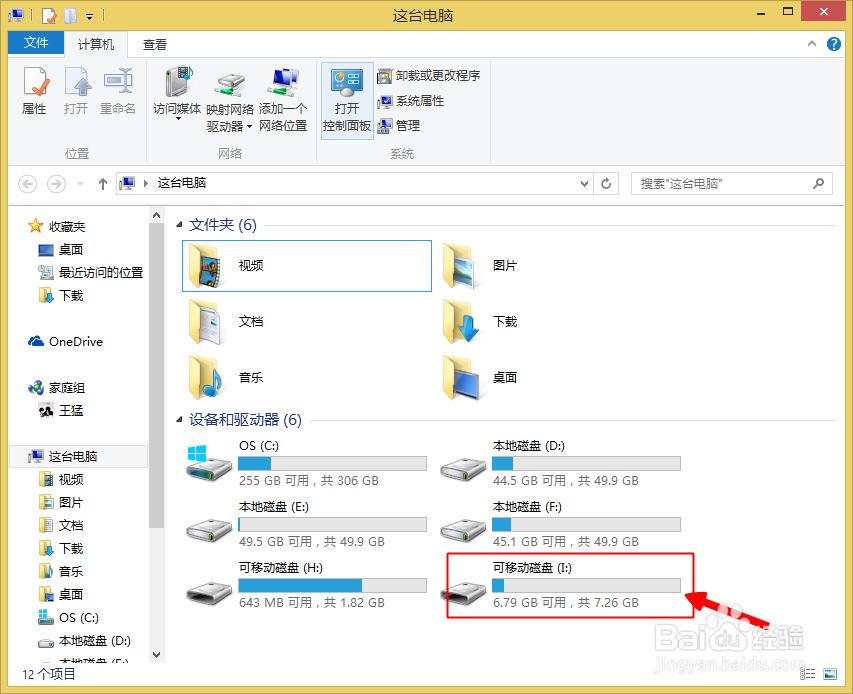This screenshot has width=853, height=694.
Task: Click the search magnifier icon
Action: 818,184
